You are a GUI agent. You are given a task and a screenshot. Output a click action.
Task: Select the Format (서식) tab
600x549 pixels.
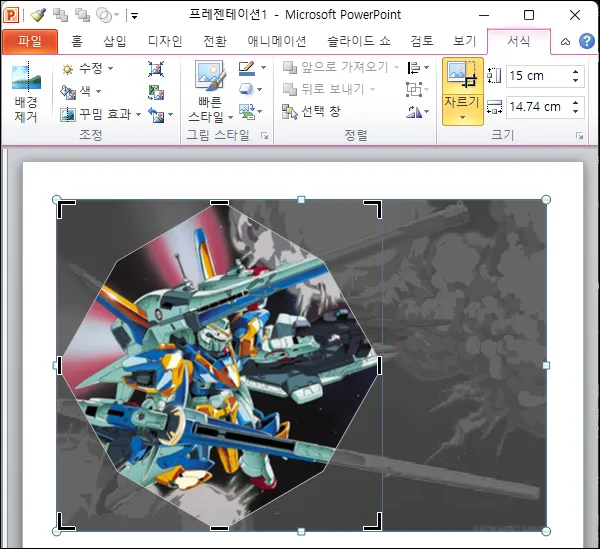tap(519, 41)
